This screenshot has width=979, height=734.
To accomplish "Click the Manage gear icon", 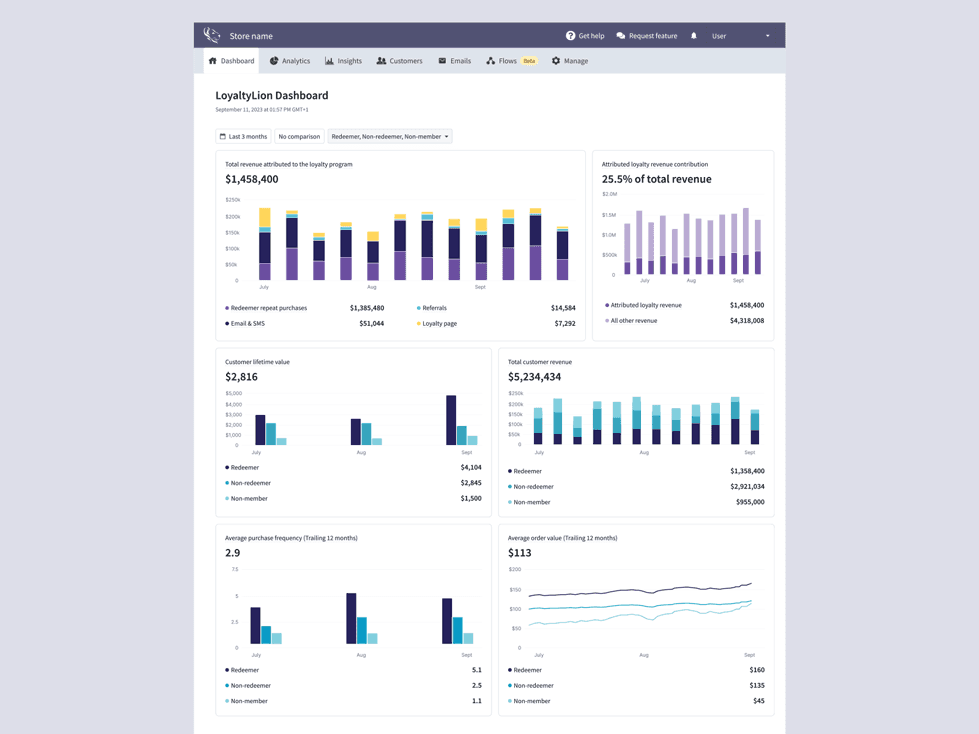I will [556, 60].
